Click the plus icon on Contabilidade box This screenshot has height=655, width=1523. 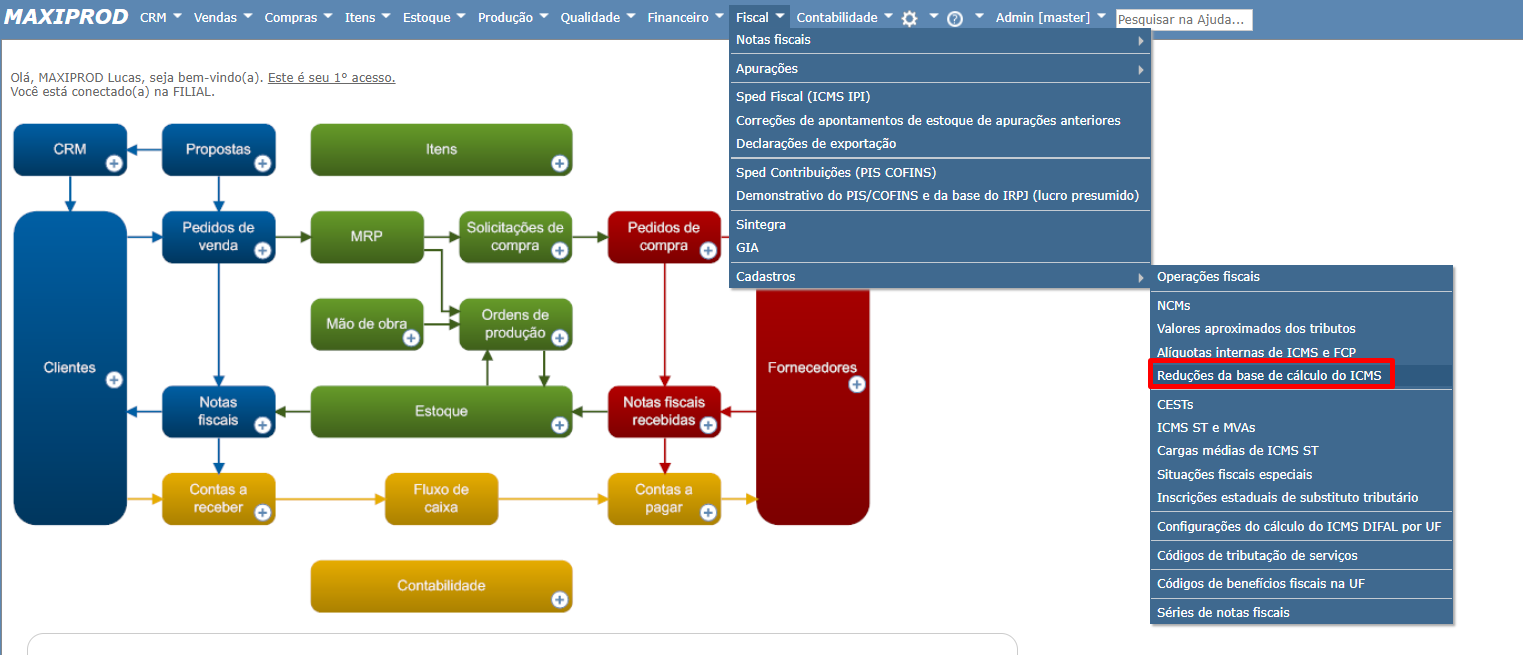point(559,600)
